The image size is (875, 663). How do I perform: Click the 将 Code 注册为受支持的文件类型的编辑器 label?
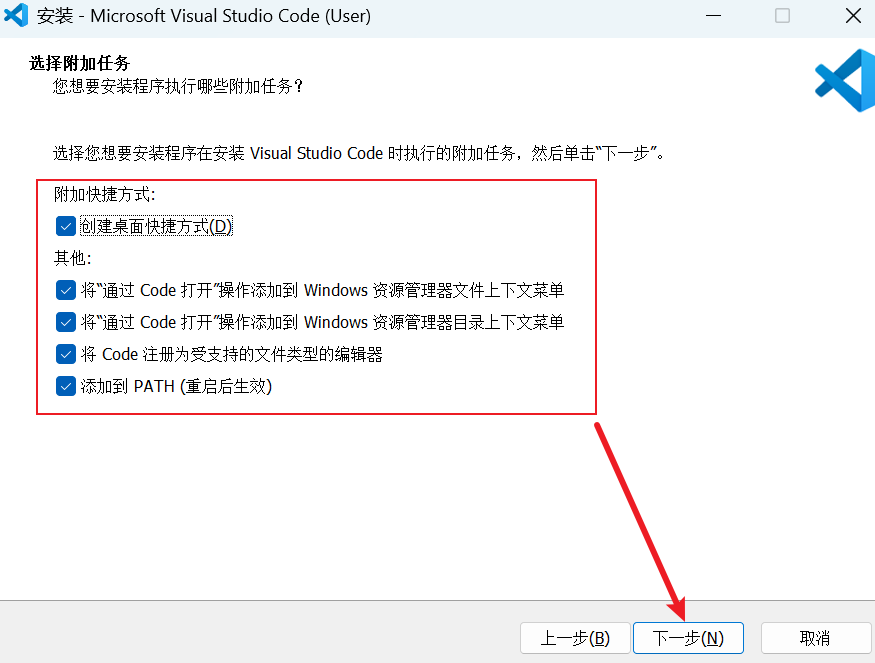(x=232, y=354)
